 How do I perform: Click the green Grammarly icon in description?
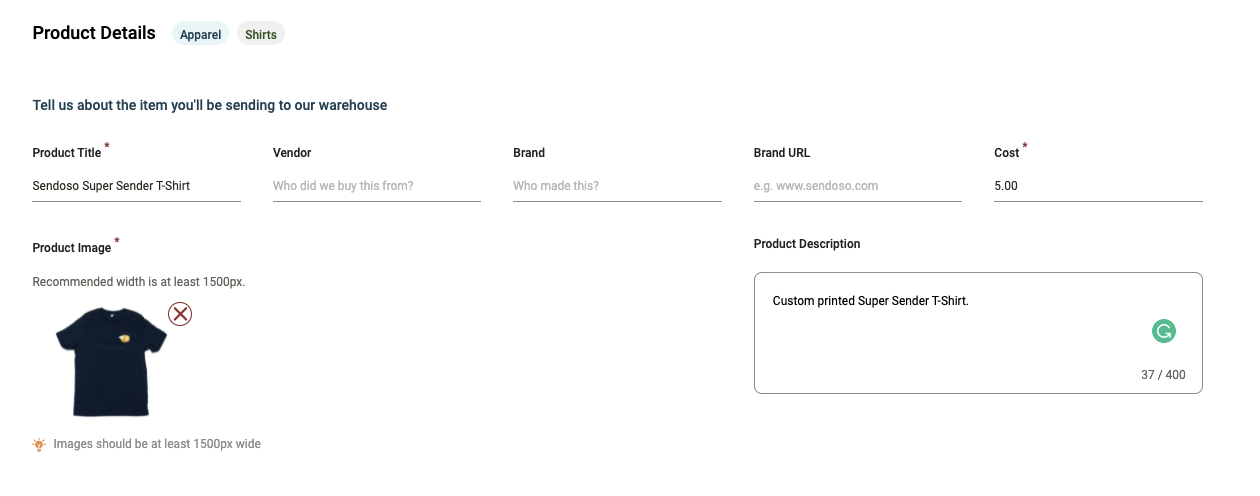[x=1163, y=331]
